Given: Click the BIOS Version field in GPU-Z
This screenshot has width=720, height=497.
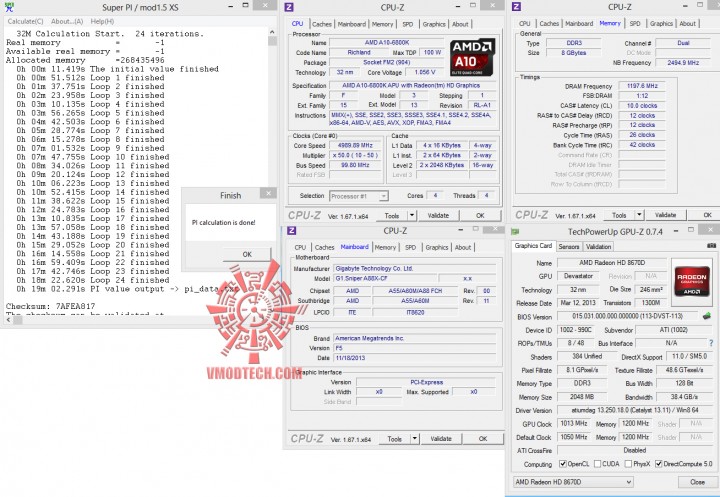Looking at the screenshot, I should (628, 316).
